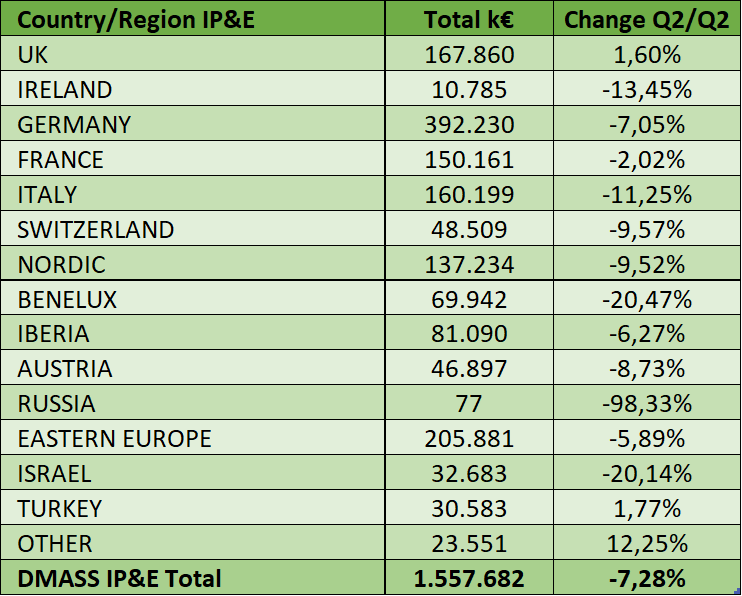Viewport: 742px width, 596px height.
Task: Select the Total k€ column header
Action: [469, 20]
